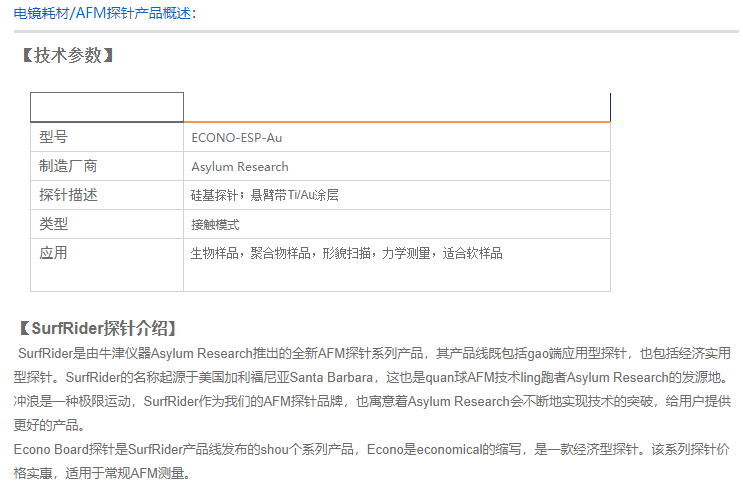This screenshot has width=743, height=484.
Task: Click the text line mentioning Santa Barbara
Action: 374,377
